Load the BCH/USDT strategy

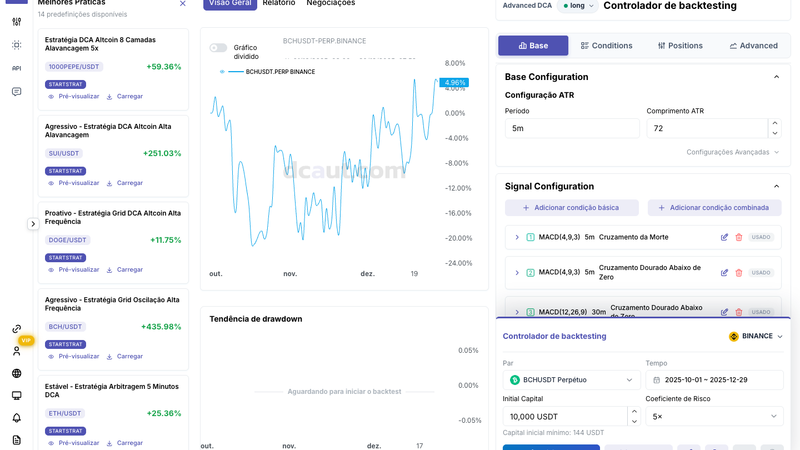(x=124, y=357)
